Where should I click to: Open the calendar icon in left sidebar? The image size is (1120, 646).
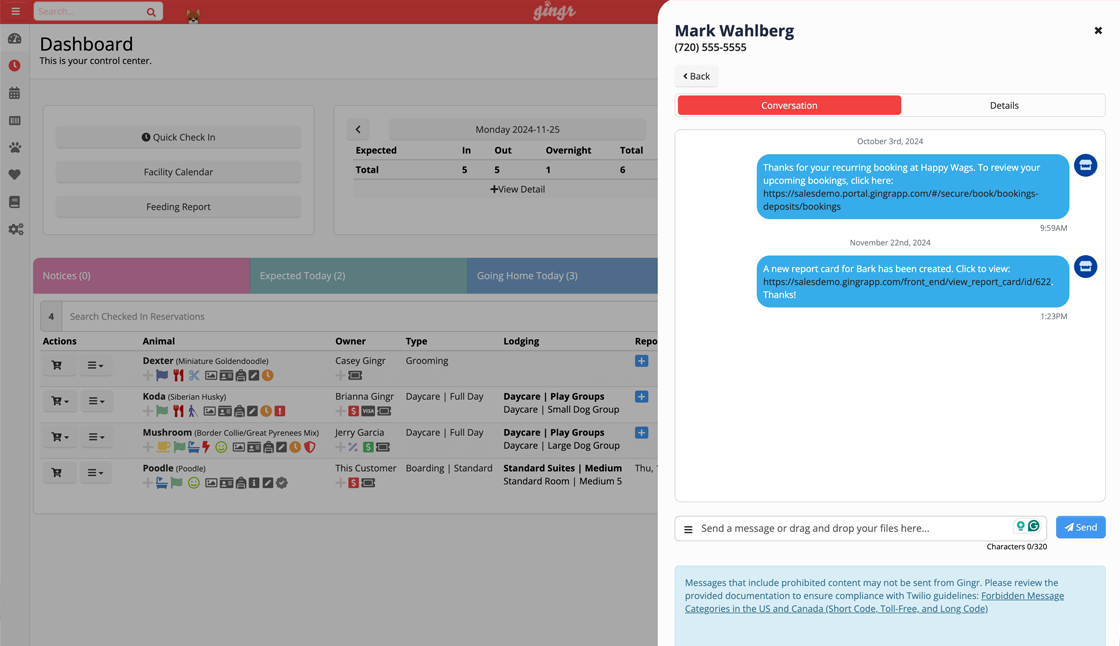tap(15, 93)
